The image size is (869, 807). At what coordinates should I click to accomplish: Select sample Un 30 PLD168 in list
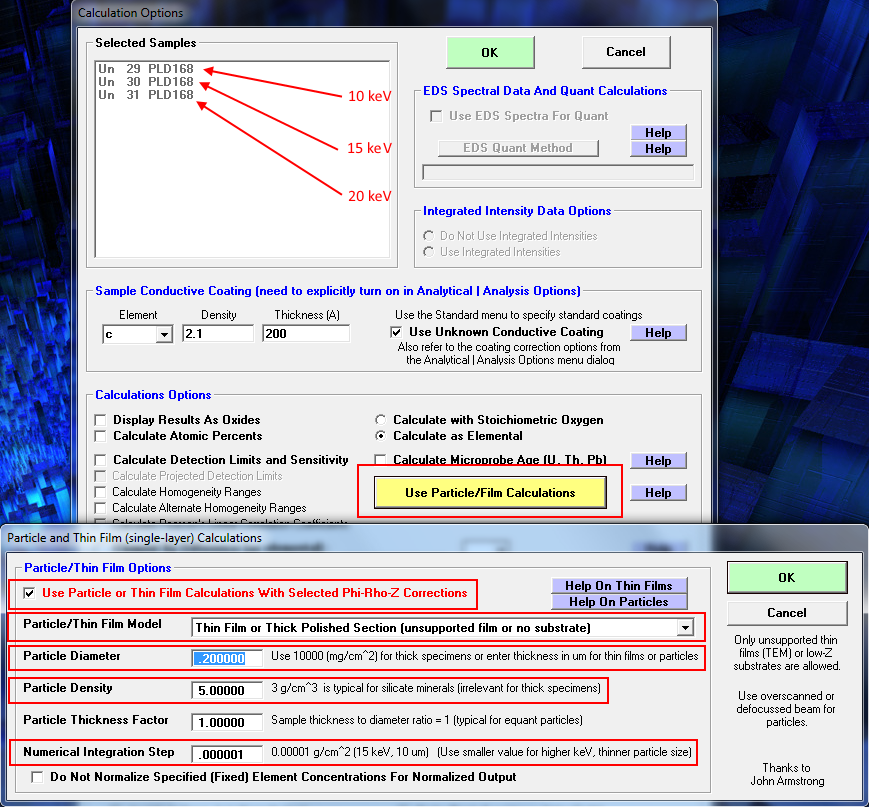point(146,82)
